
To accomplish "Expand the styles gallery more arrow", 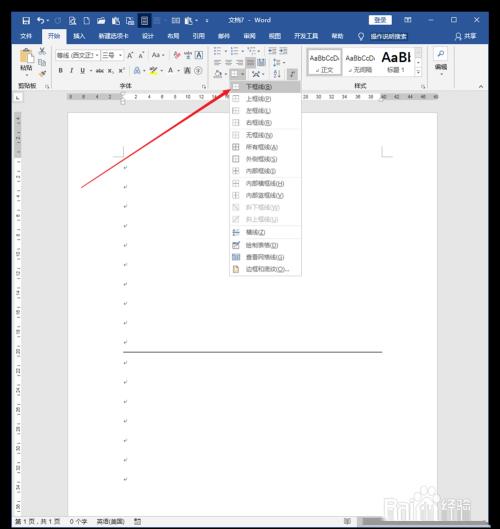I will tap(418, 72).
